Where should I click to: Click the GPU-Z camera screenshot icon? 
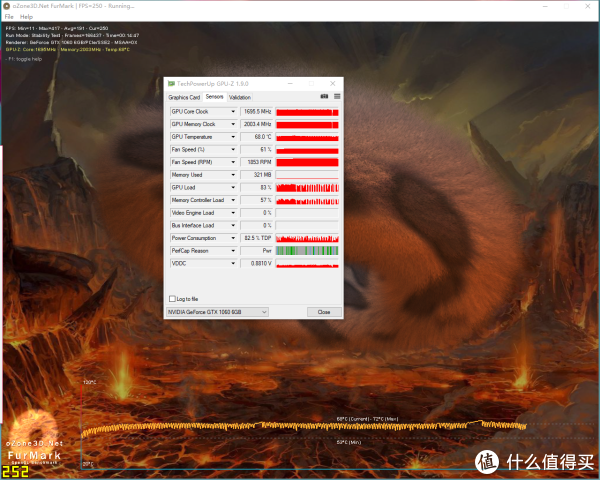324,96
